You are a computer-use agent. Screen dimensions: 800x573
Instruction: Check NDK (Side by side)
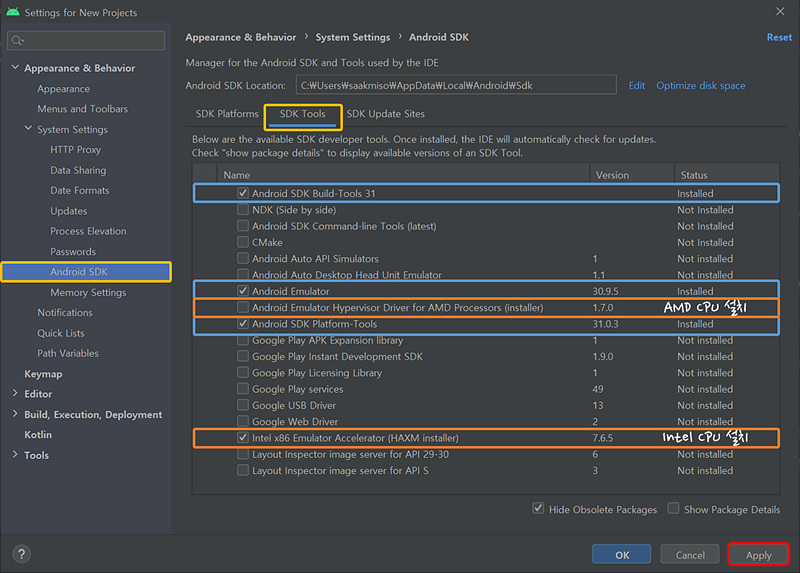tap(243, 210)
